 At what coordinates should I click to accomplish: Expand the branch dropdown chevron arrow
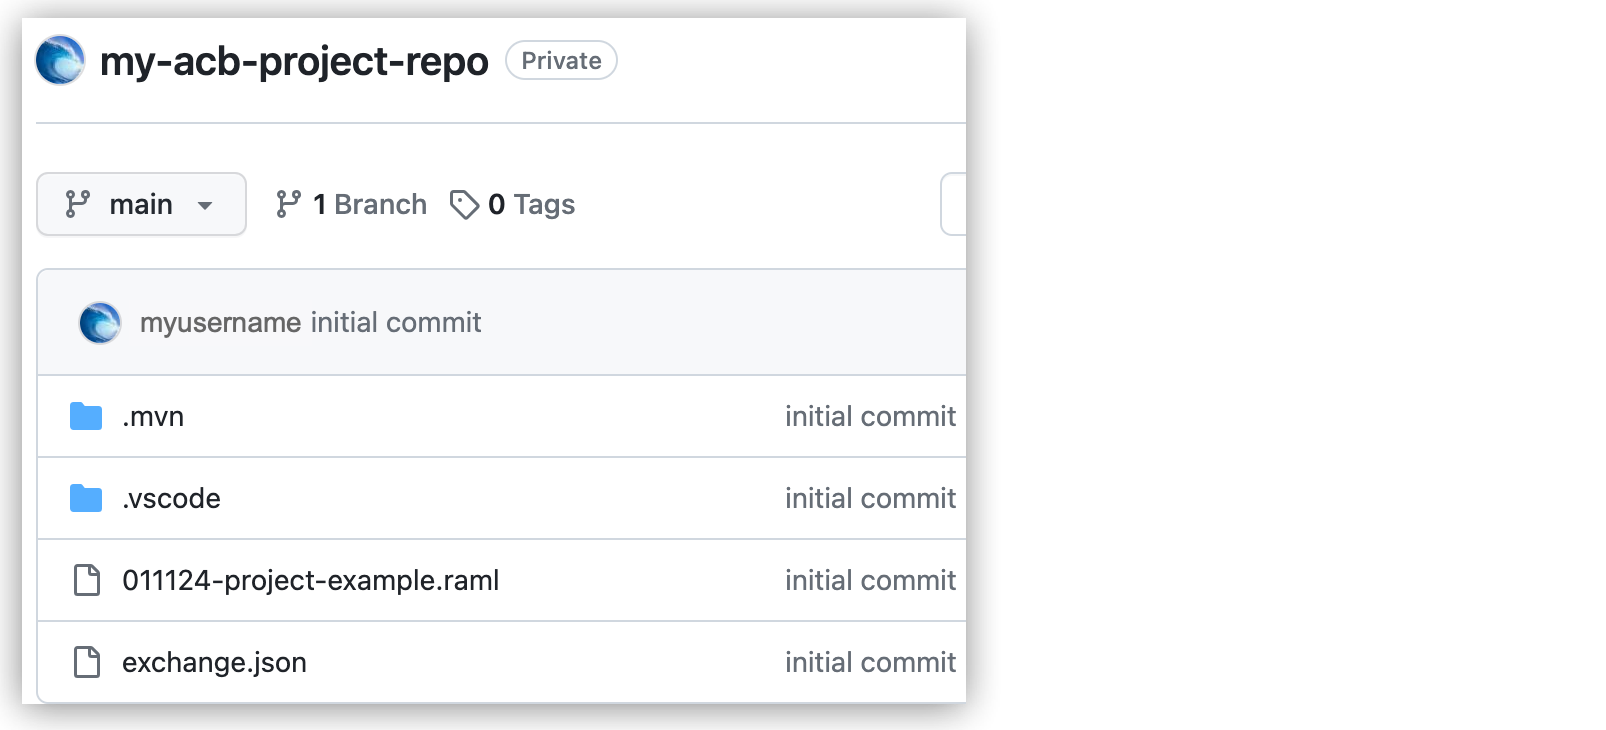(x=205, y=205)
